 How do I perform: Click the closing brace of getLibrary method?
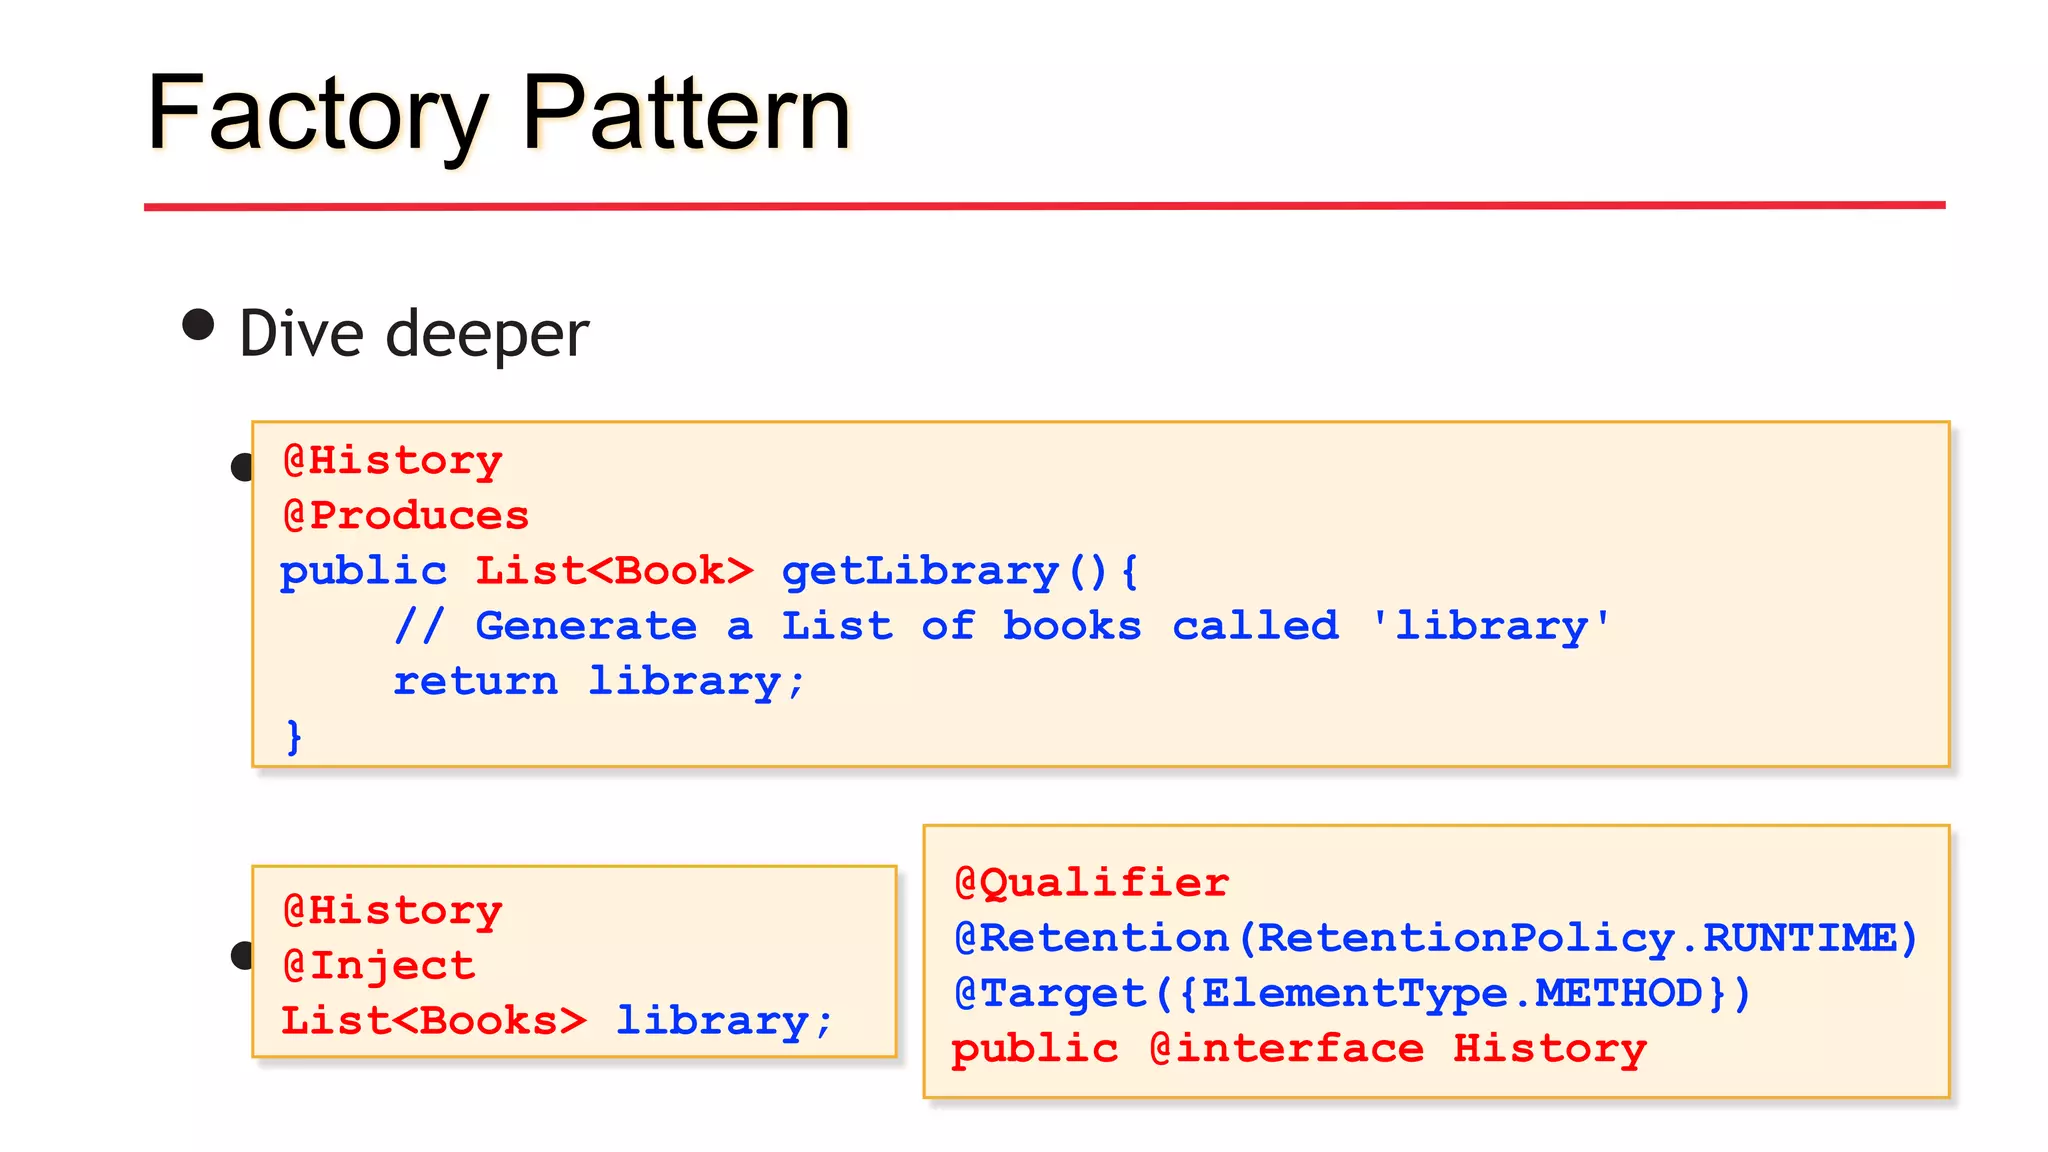(x=293, y=737)
